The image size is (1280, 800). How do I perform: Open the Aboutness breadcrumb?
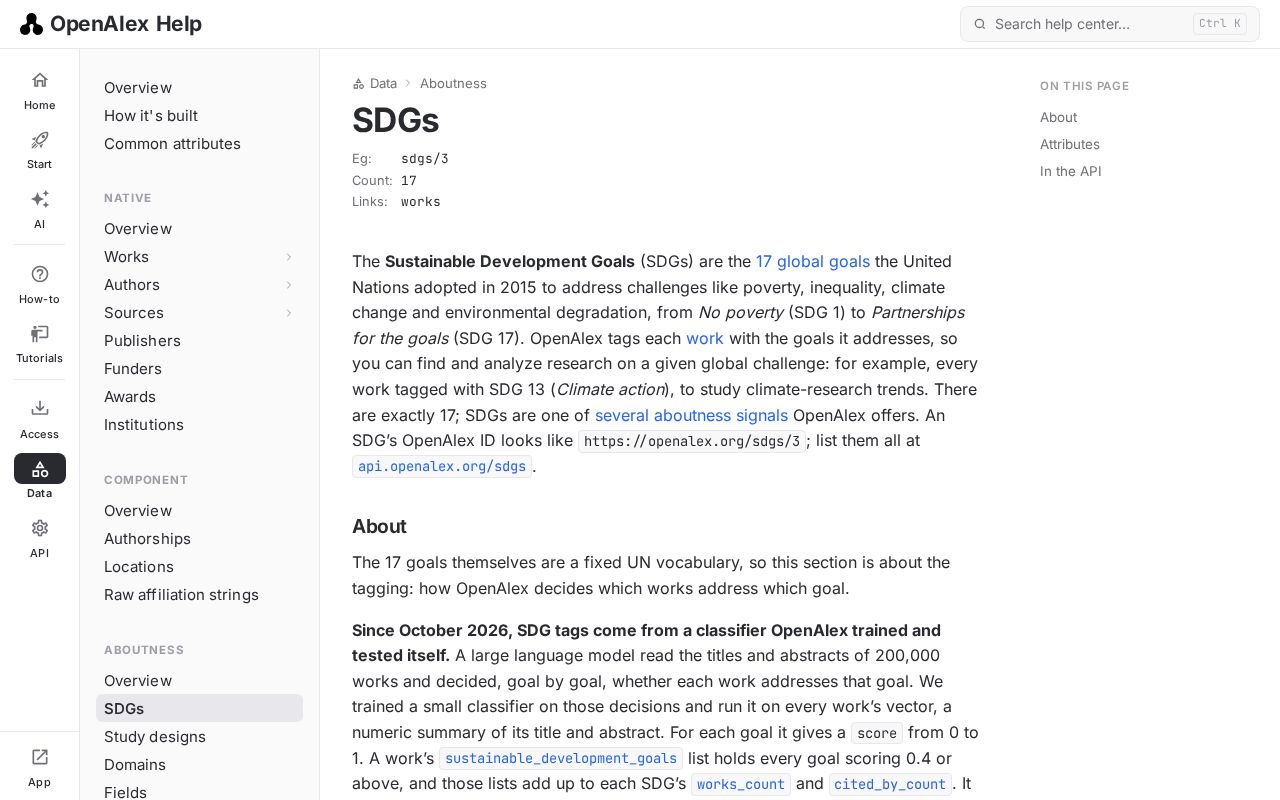click(453, 84)
